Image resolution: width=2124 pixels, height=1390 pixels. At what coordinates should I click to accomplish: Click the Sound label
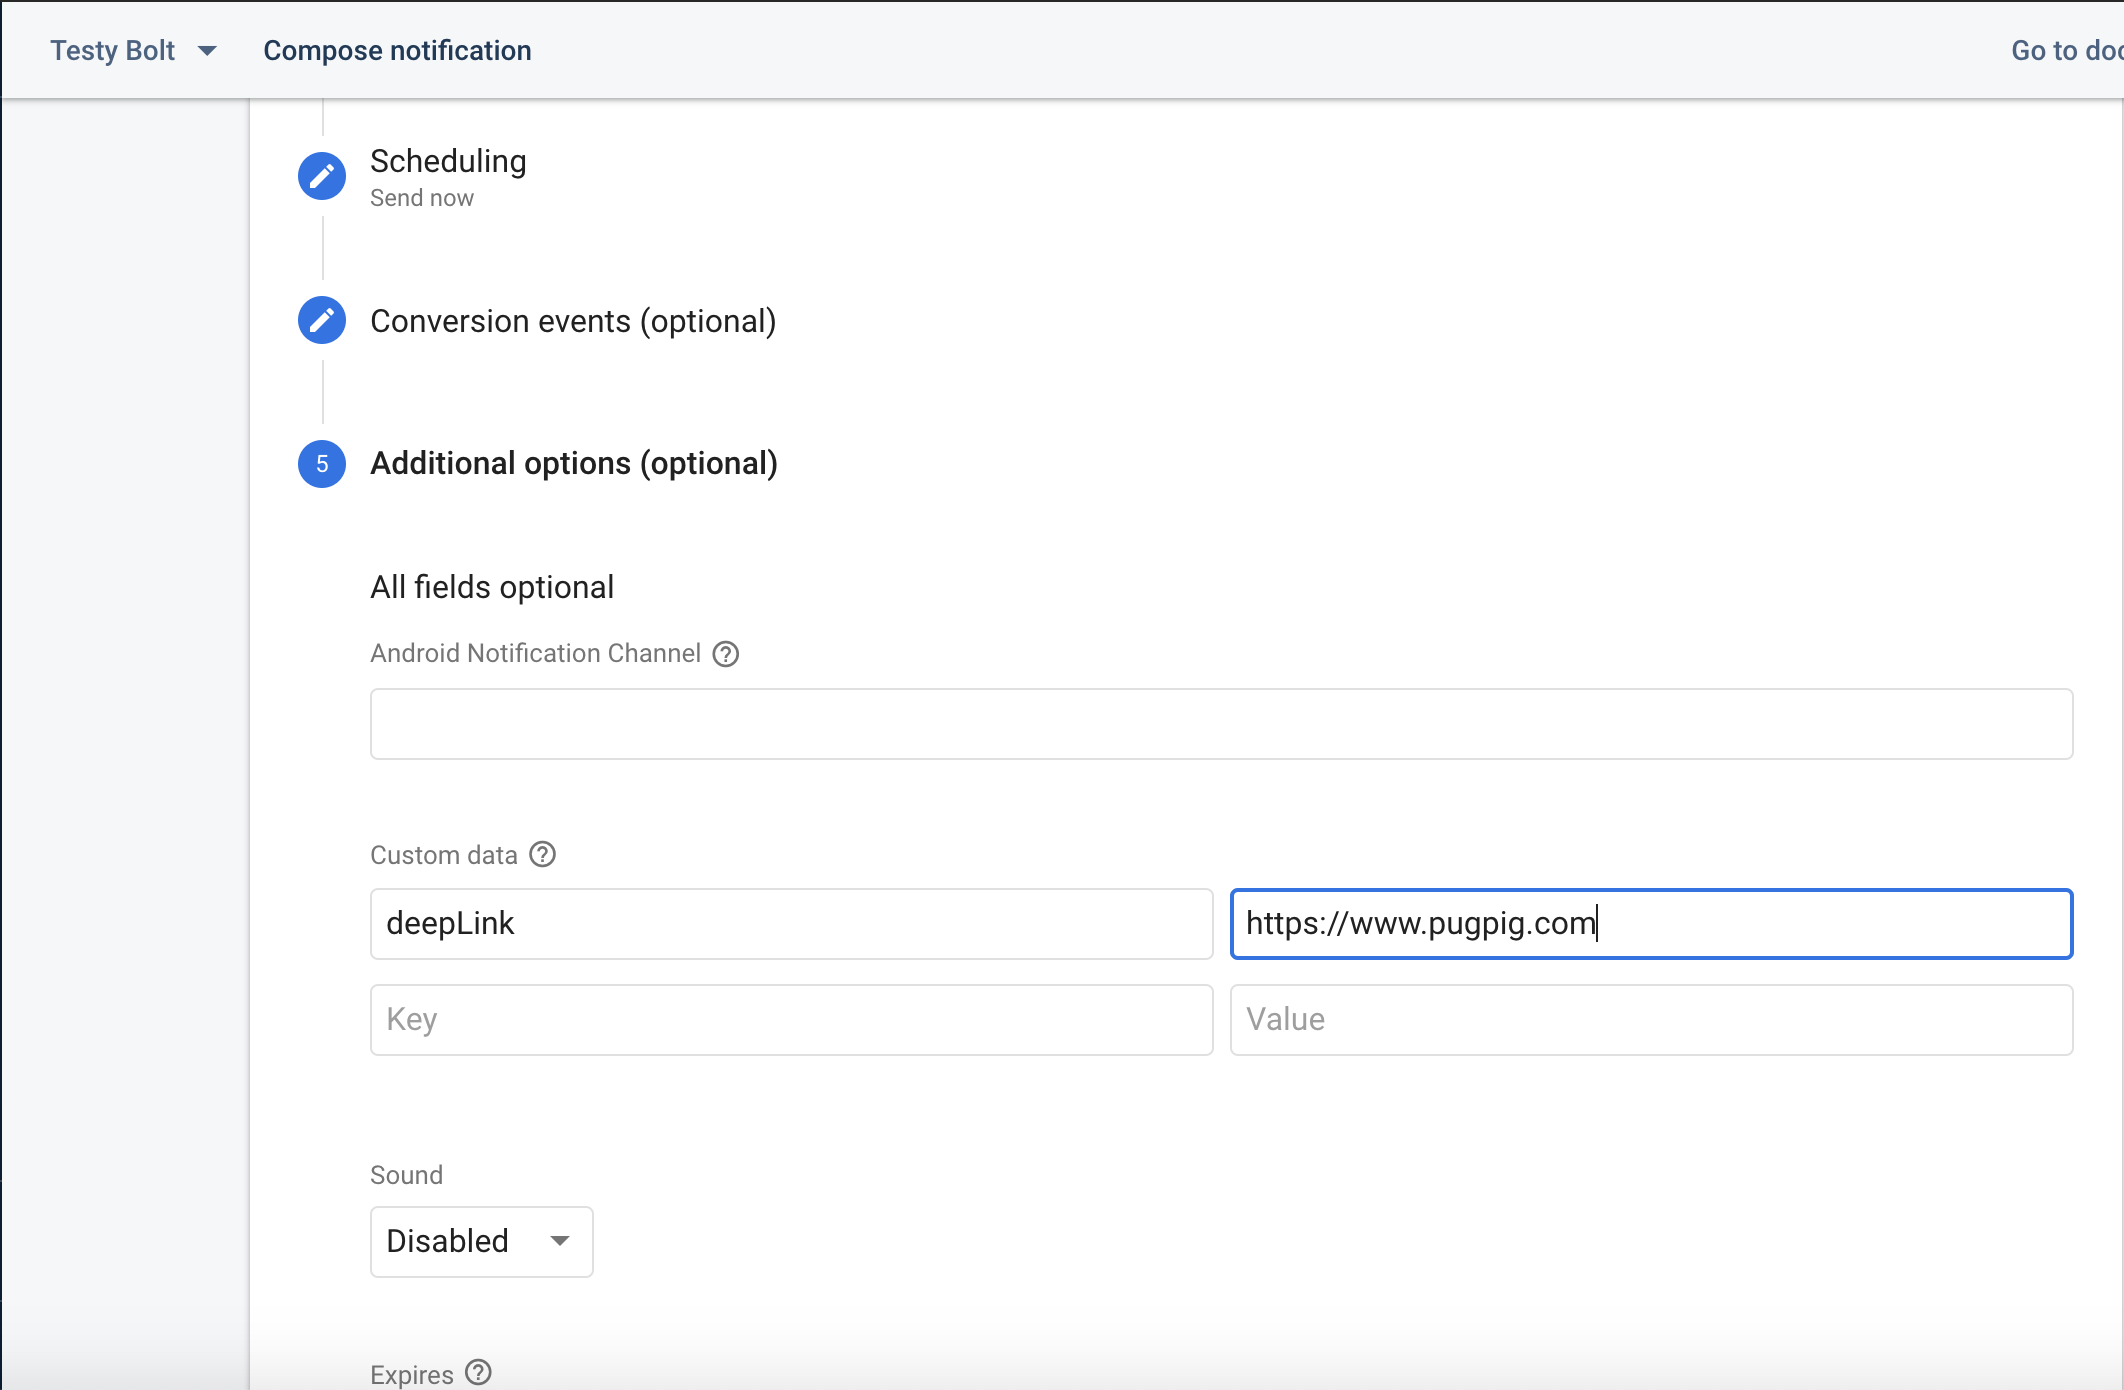[406, 1175]
